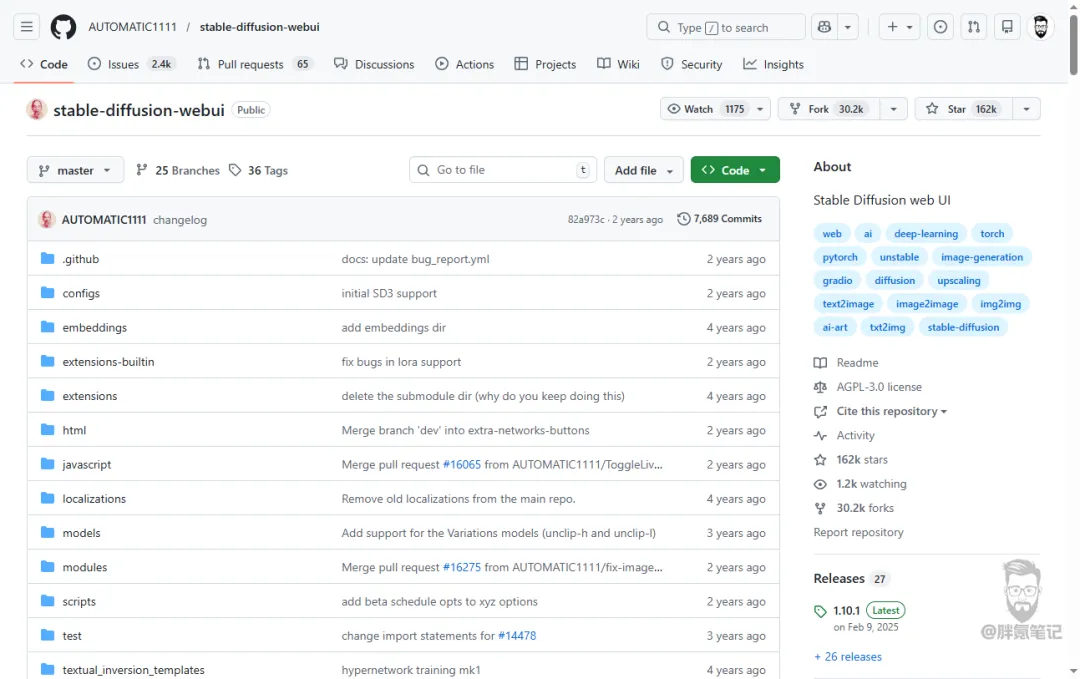This screenshot has width=1080, height=679.
Task: Open the embeddings folder
Action: [x=94, y=328]
